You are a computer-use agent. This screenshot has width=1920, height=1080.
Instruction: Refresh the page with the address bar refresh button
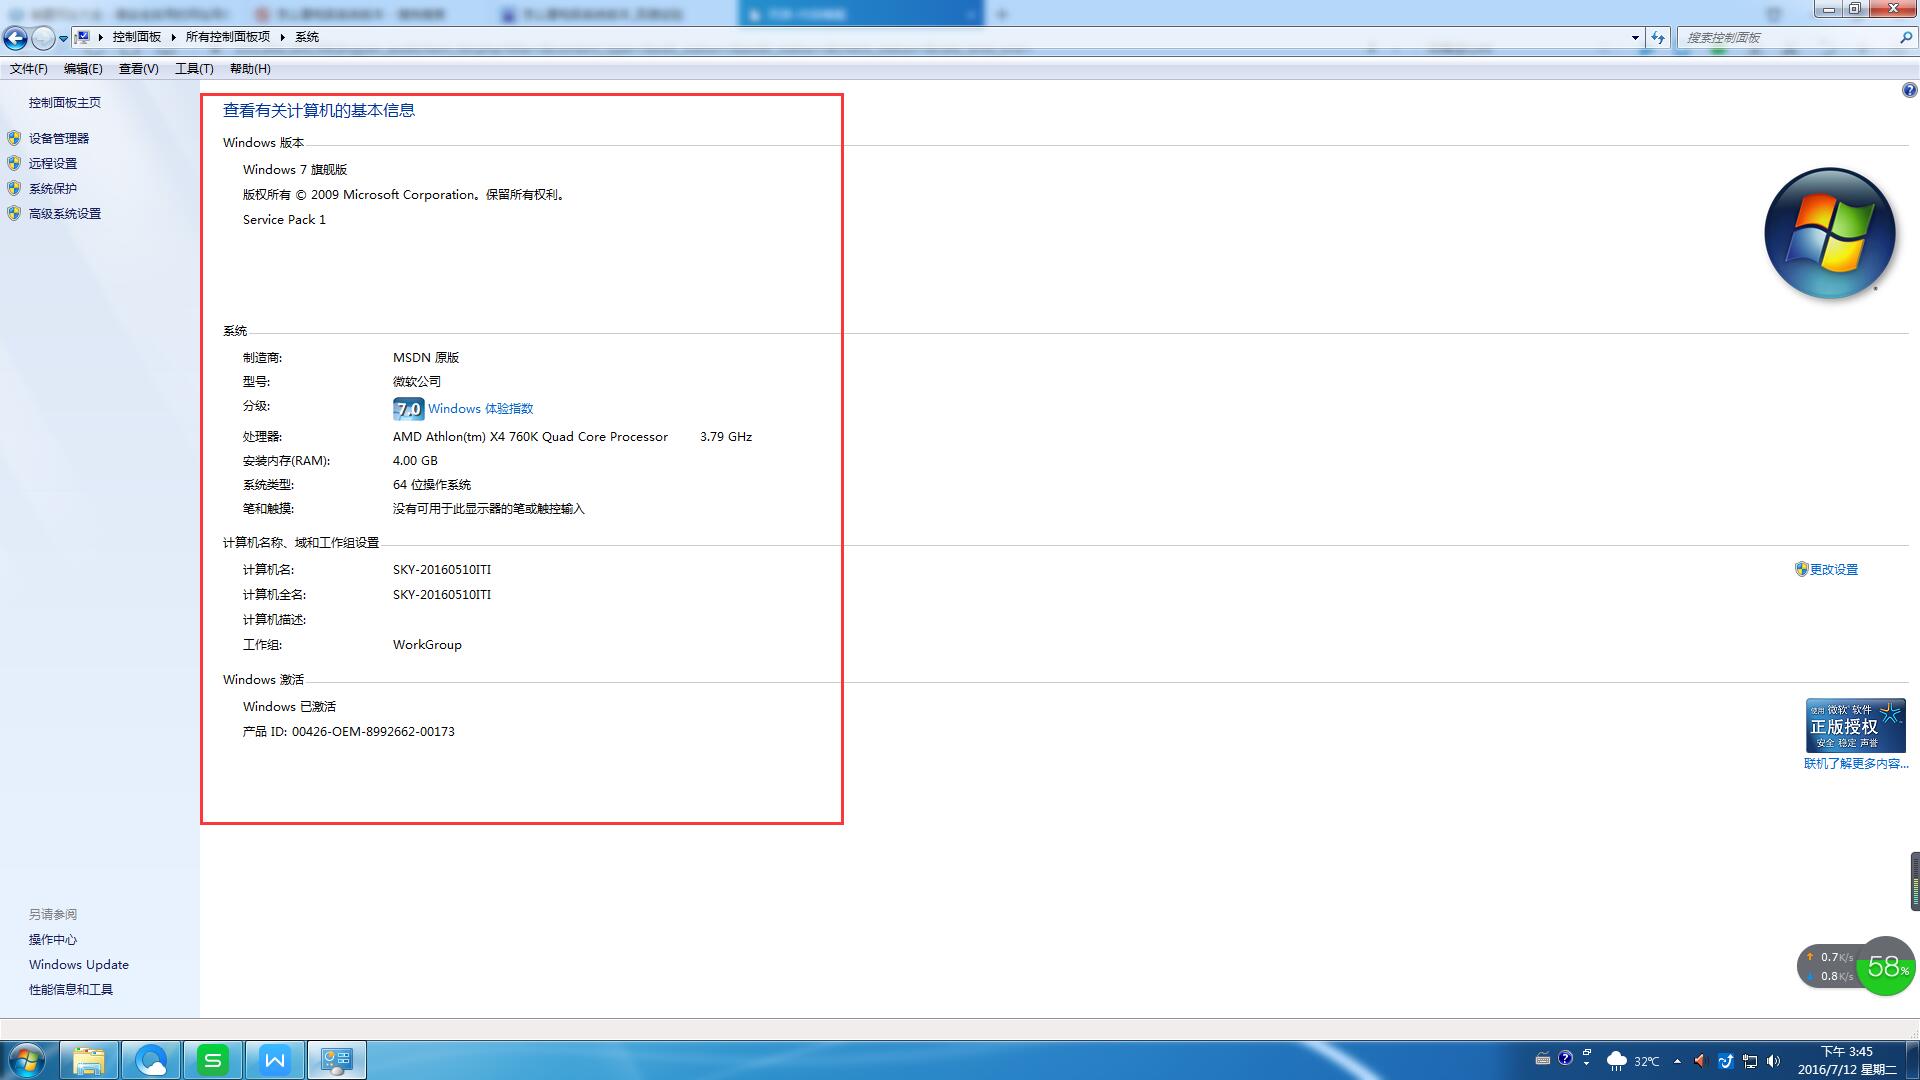tap(1658, 37)
